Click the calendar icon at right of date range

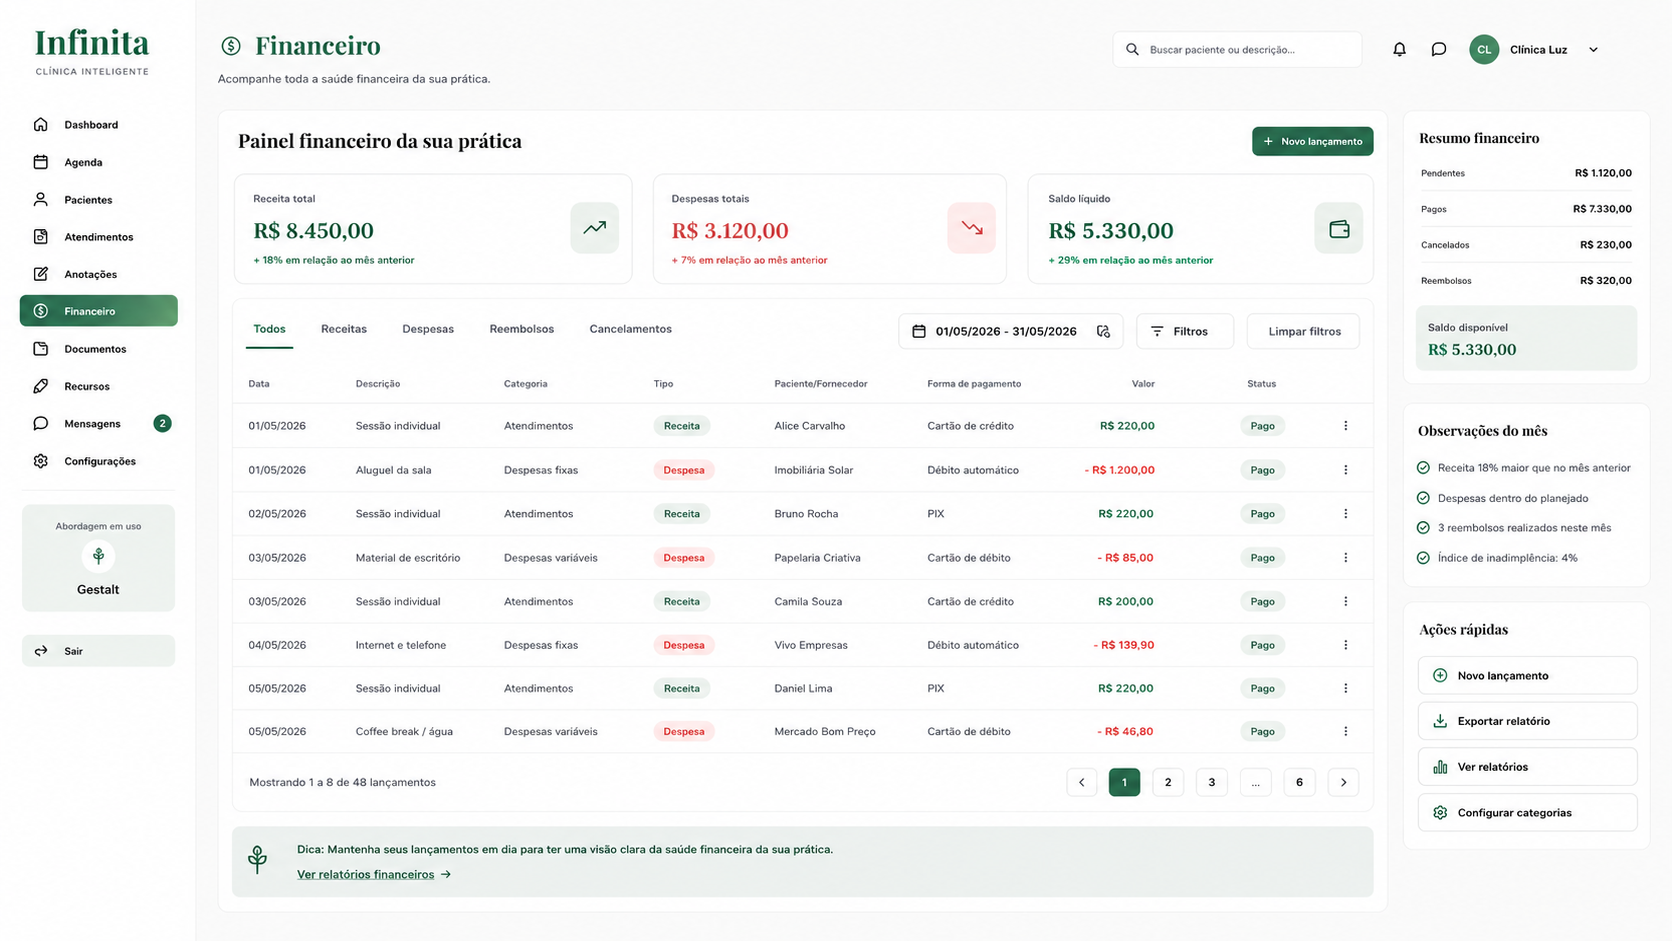point(1103,331)
